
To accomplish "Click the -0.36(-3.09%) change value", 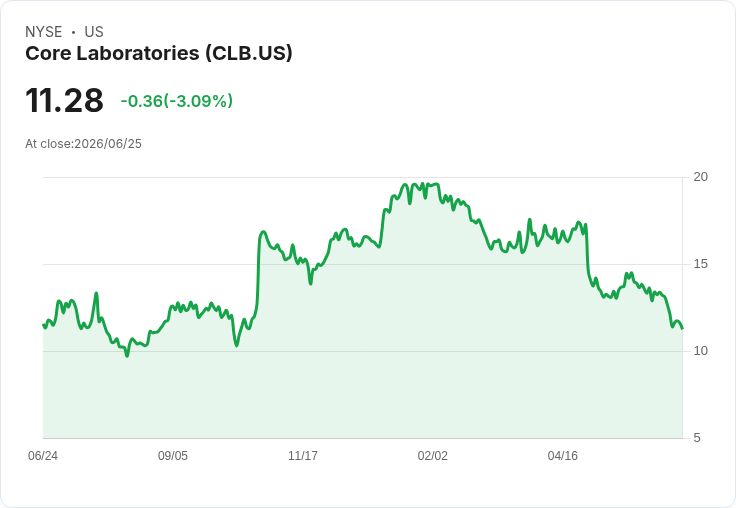I will click(176, 101).
